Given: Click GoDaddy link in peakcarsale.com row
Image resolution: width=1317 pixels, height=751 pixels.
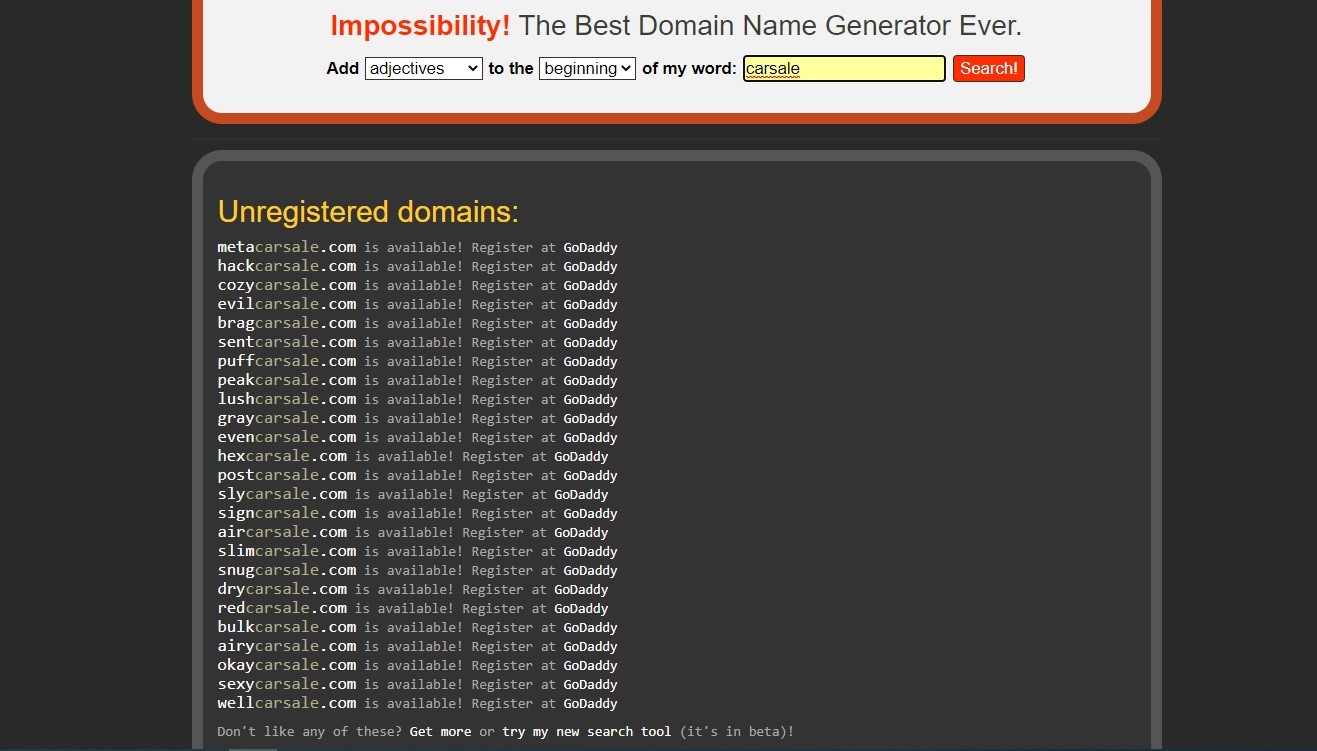Looking at the screenshot, I should click(590, 381).
